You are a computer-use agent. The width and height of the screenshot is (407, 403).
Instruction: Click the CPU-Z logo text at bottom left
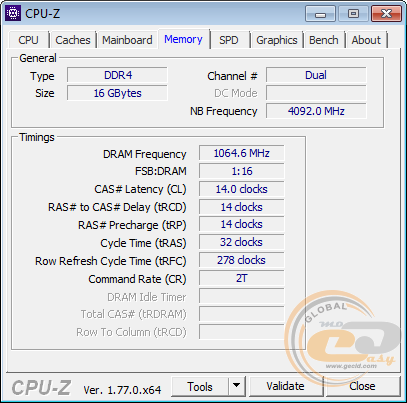(x=41, y=388)
